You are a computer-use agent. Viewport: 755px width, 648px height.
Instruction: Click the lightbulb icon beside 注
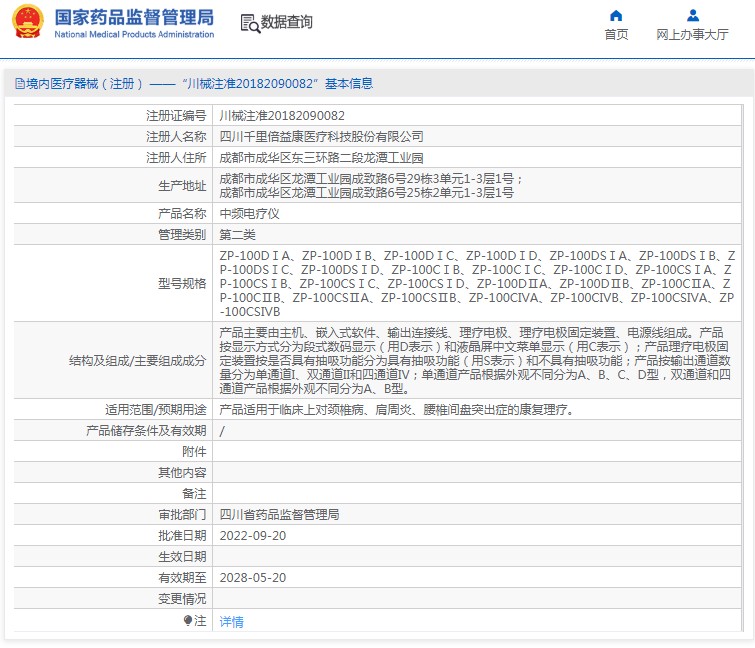pos(187,621)
